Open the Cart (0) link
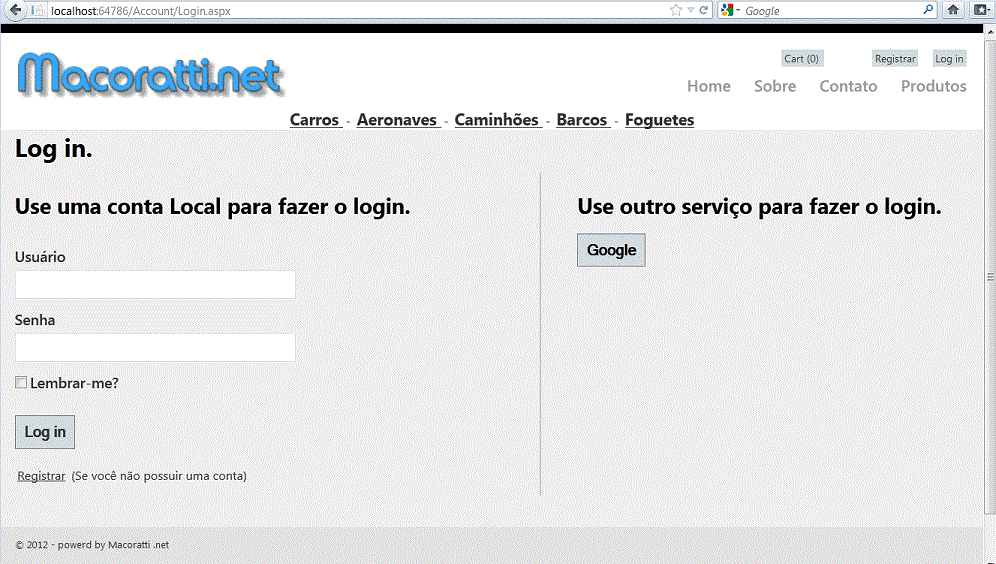996x564 pixels. pos(801,59)
